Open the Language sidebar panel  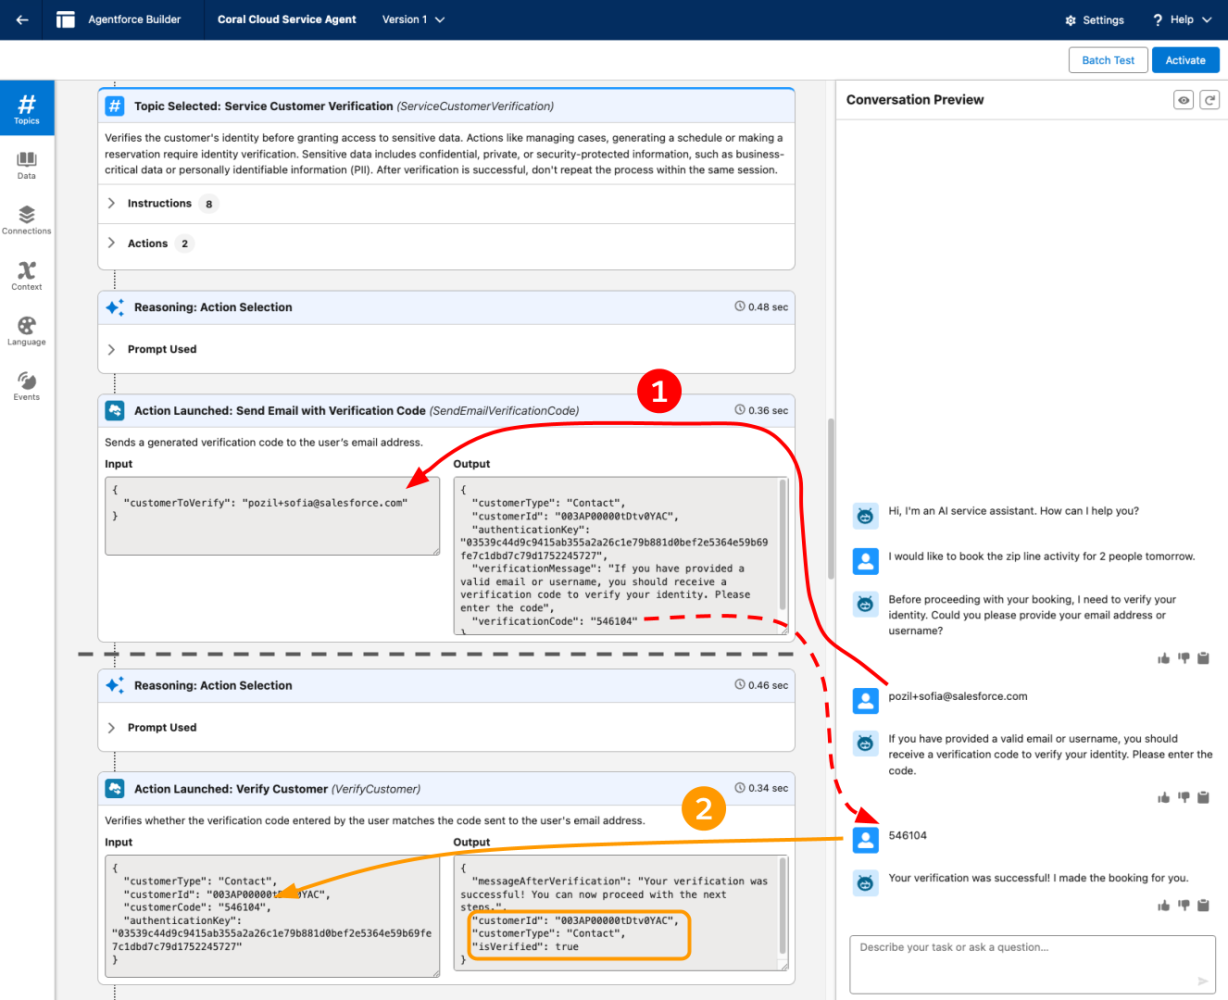[x=27, y=331]
